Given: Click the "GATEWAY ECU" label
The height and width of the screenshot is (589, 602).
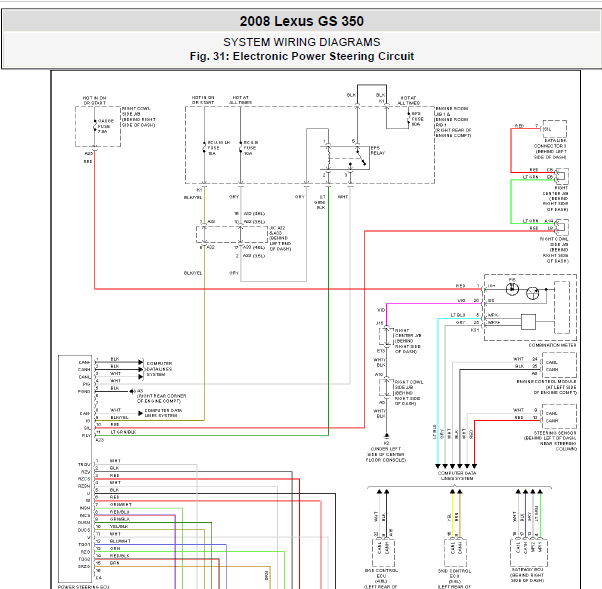Looking at the screenshot, I should 528,570.
